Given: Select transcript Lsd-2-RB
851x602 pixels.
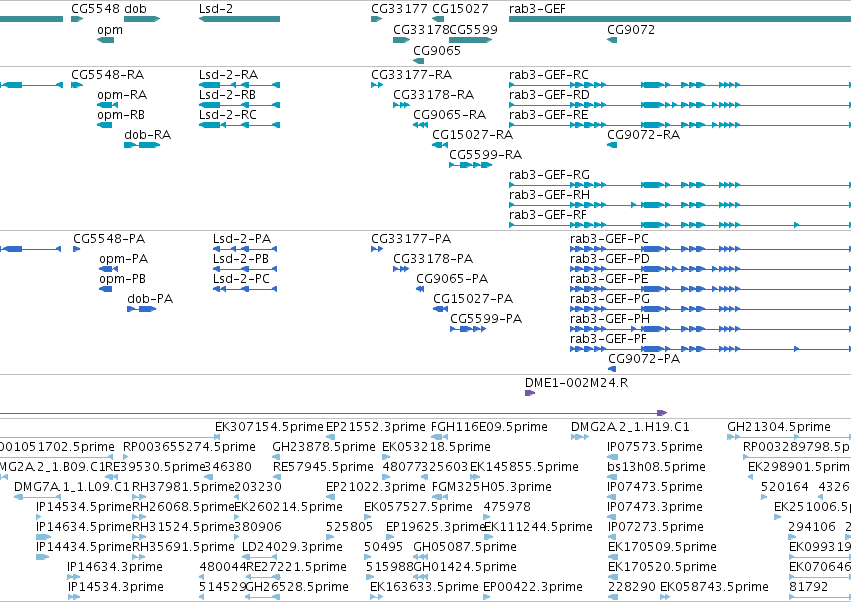Looking at the screenshot, I should pyautogui.click(x=227, y=95).
